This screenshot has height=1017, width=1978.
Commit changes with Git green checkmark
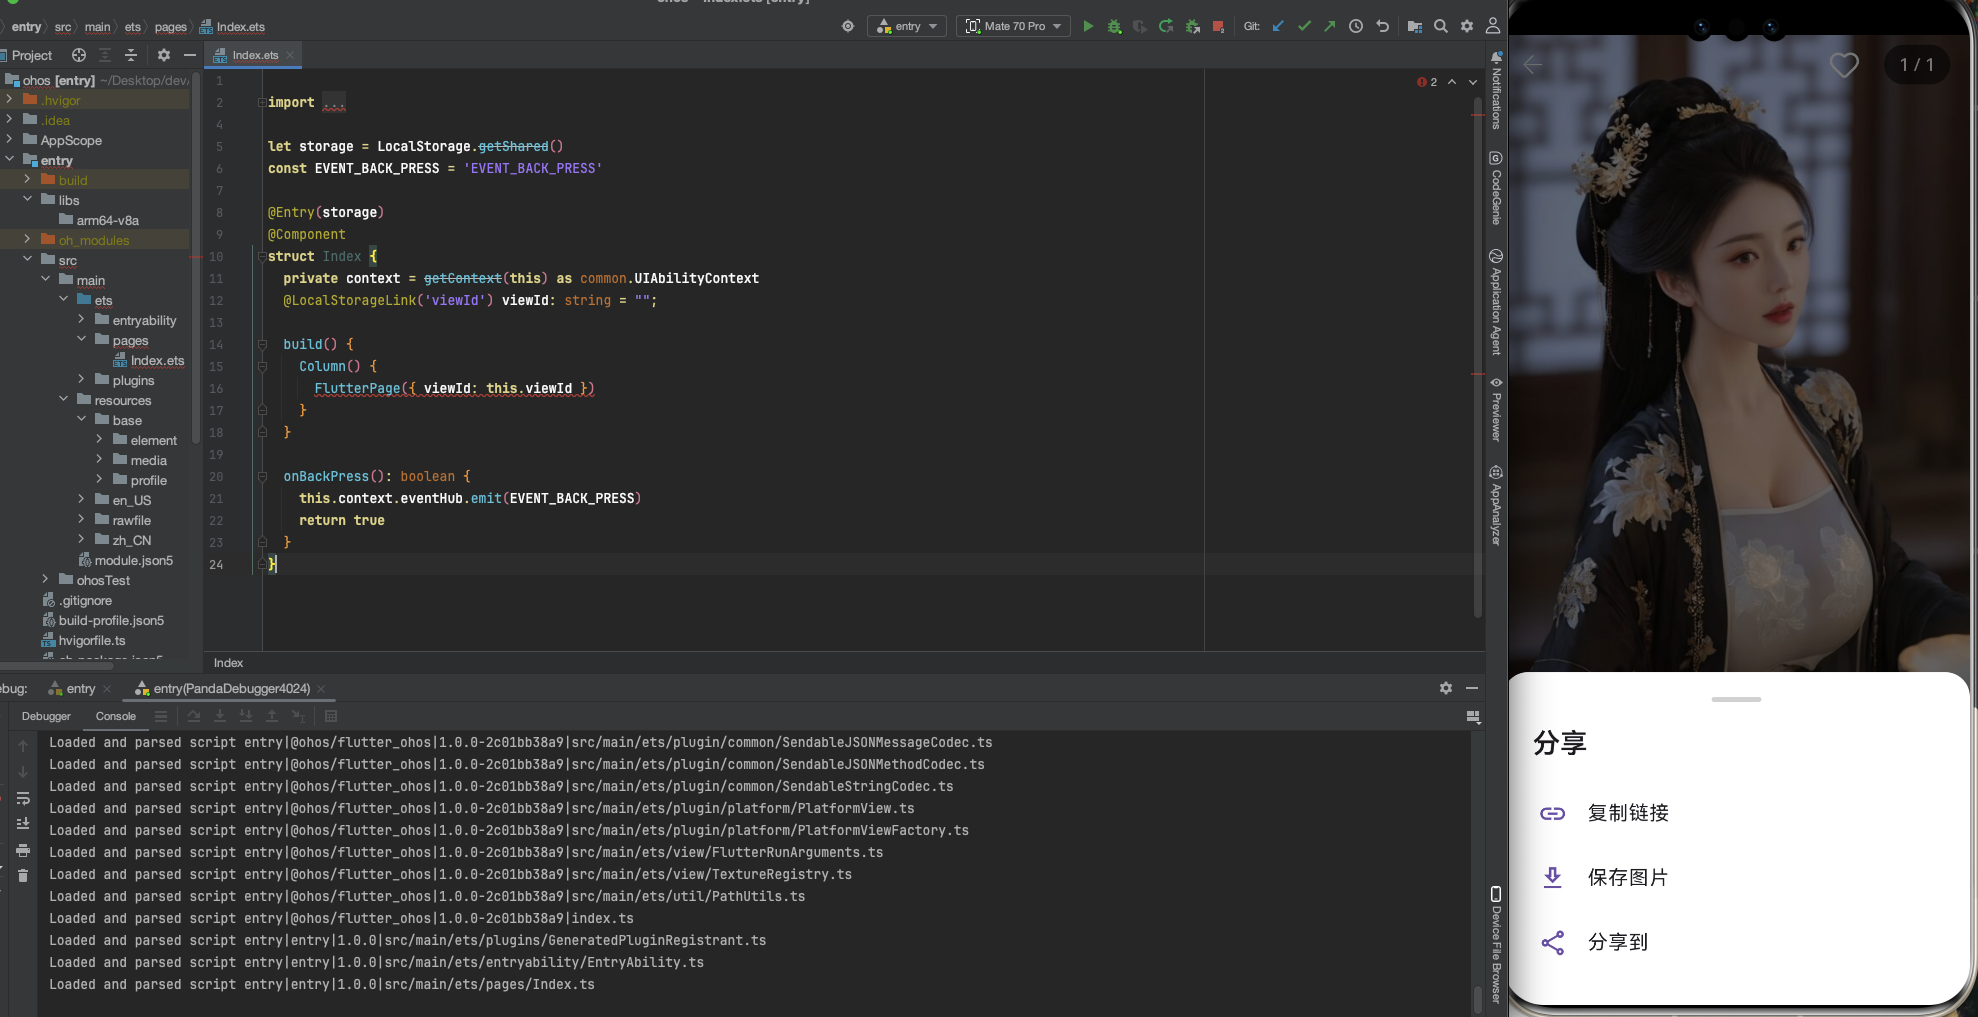(1304, 26)
